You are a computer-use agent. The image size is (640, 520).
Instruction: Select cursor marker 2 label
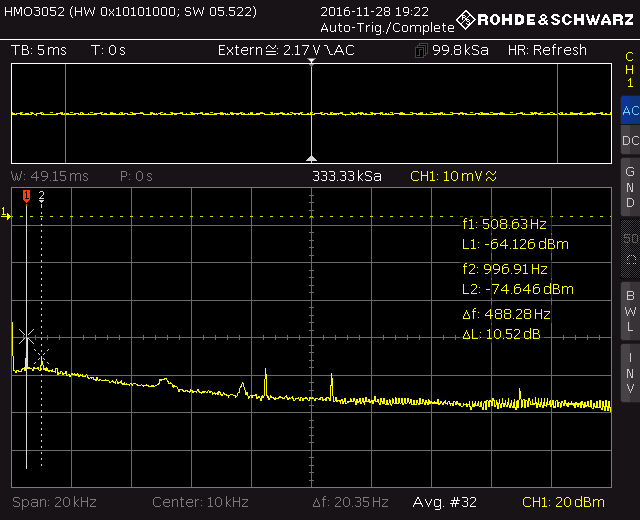pos(41,197)
